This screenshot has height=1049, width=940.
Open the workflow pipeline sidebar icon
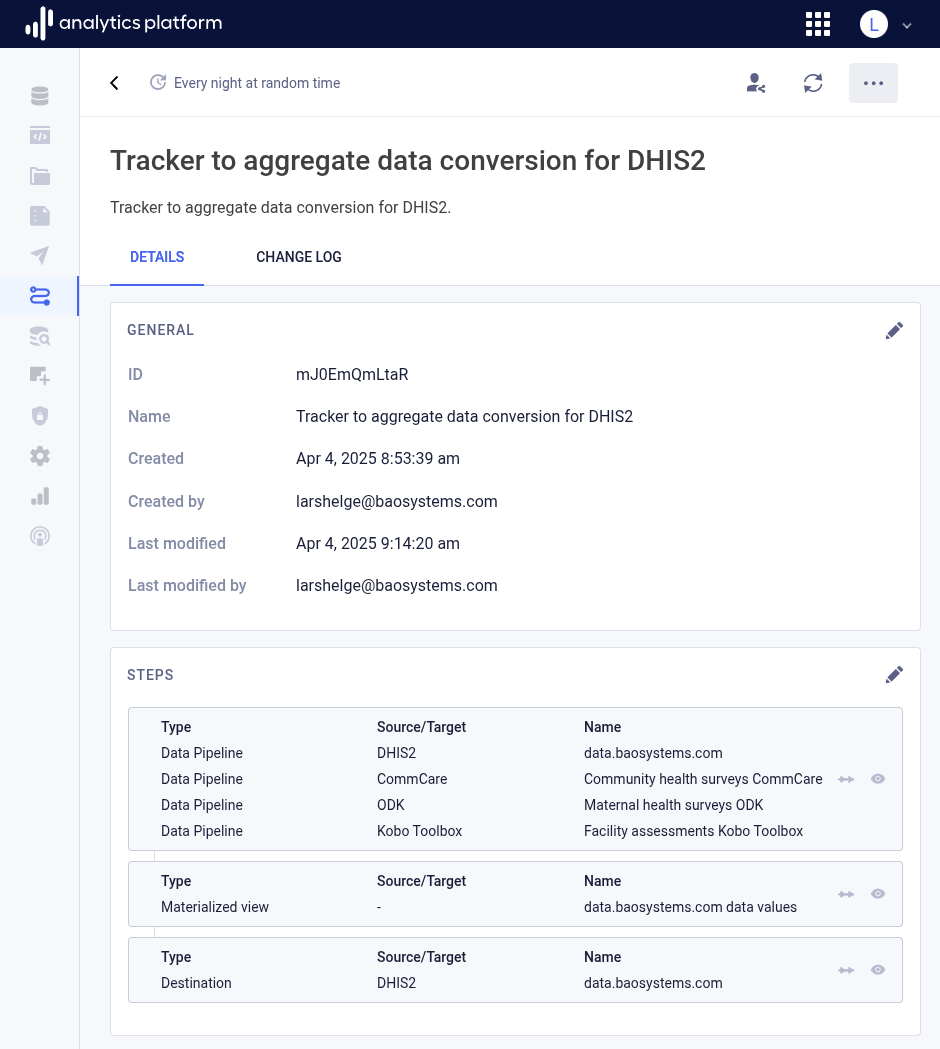(39, 296)
